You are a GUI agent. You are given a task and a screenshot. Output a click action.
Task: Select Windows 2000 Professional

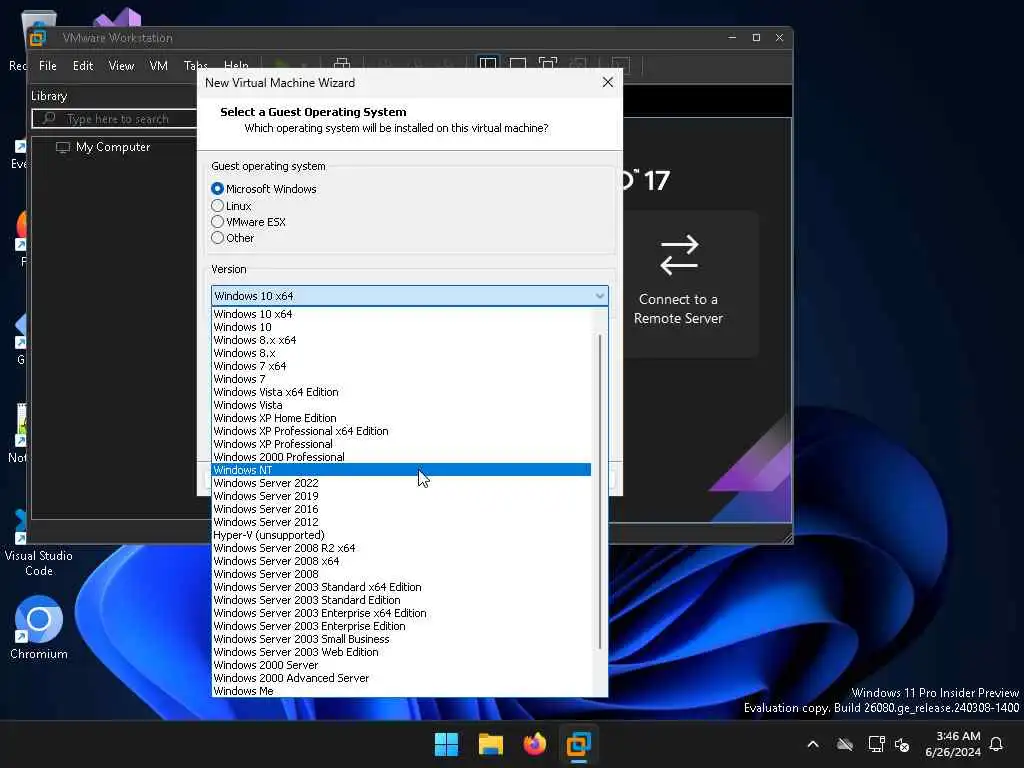(402, 457)
